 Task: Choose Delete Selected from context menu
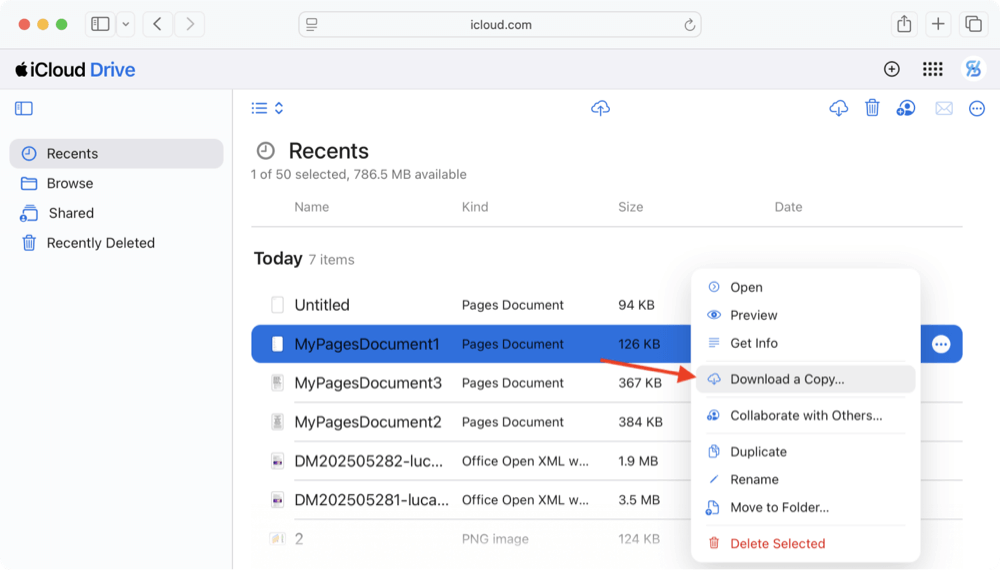[805, 544]
